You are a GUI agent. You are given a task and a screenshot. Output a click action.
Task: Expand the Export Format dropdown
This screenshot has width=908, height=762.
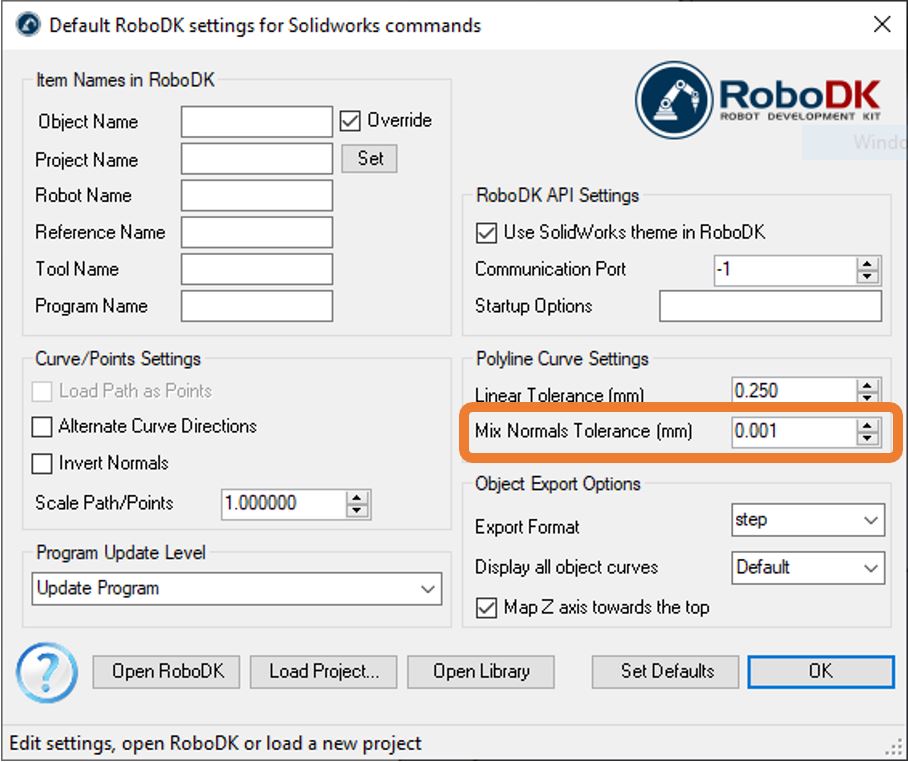click(808, 520)
